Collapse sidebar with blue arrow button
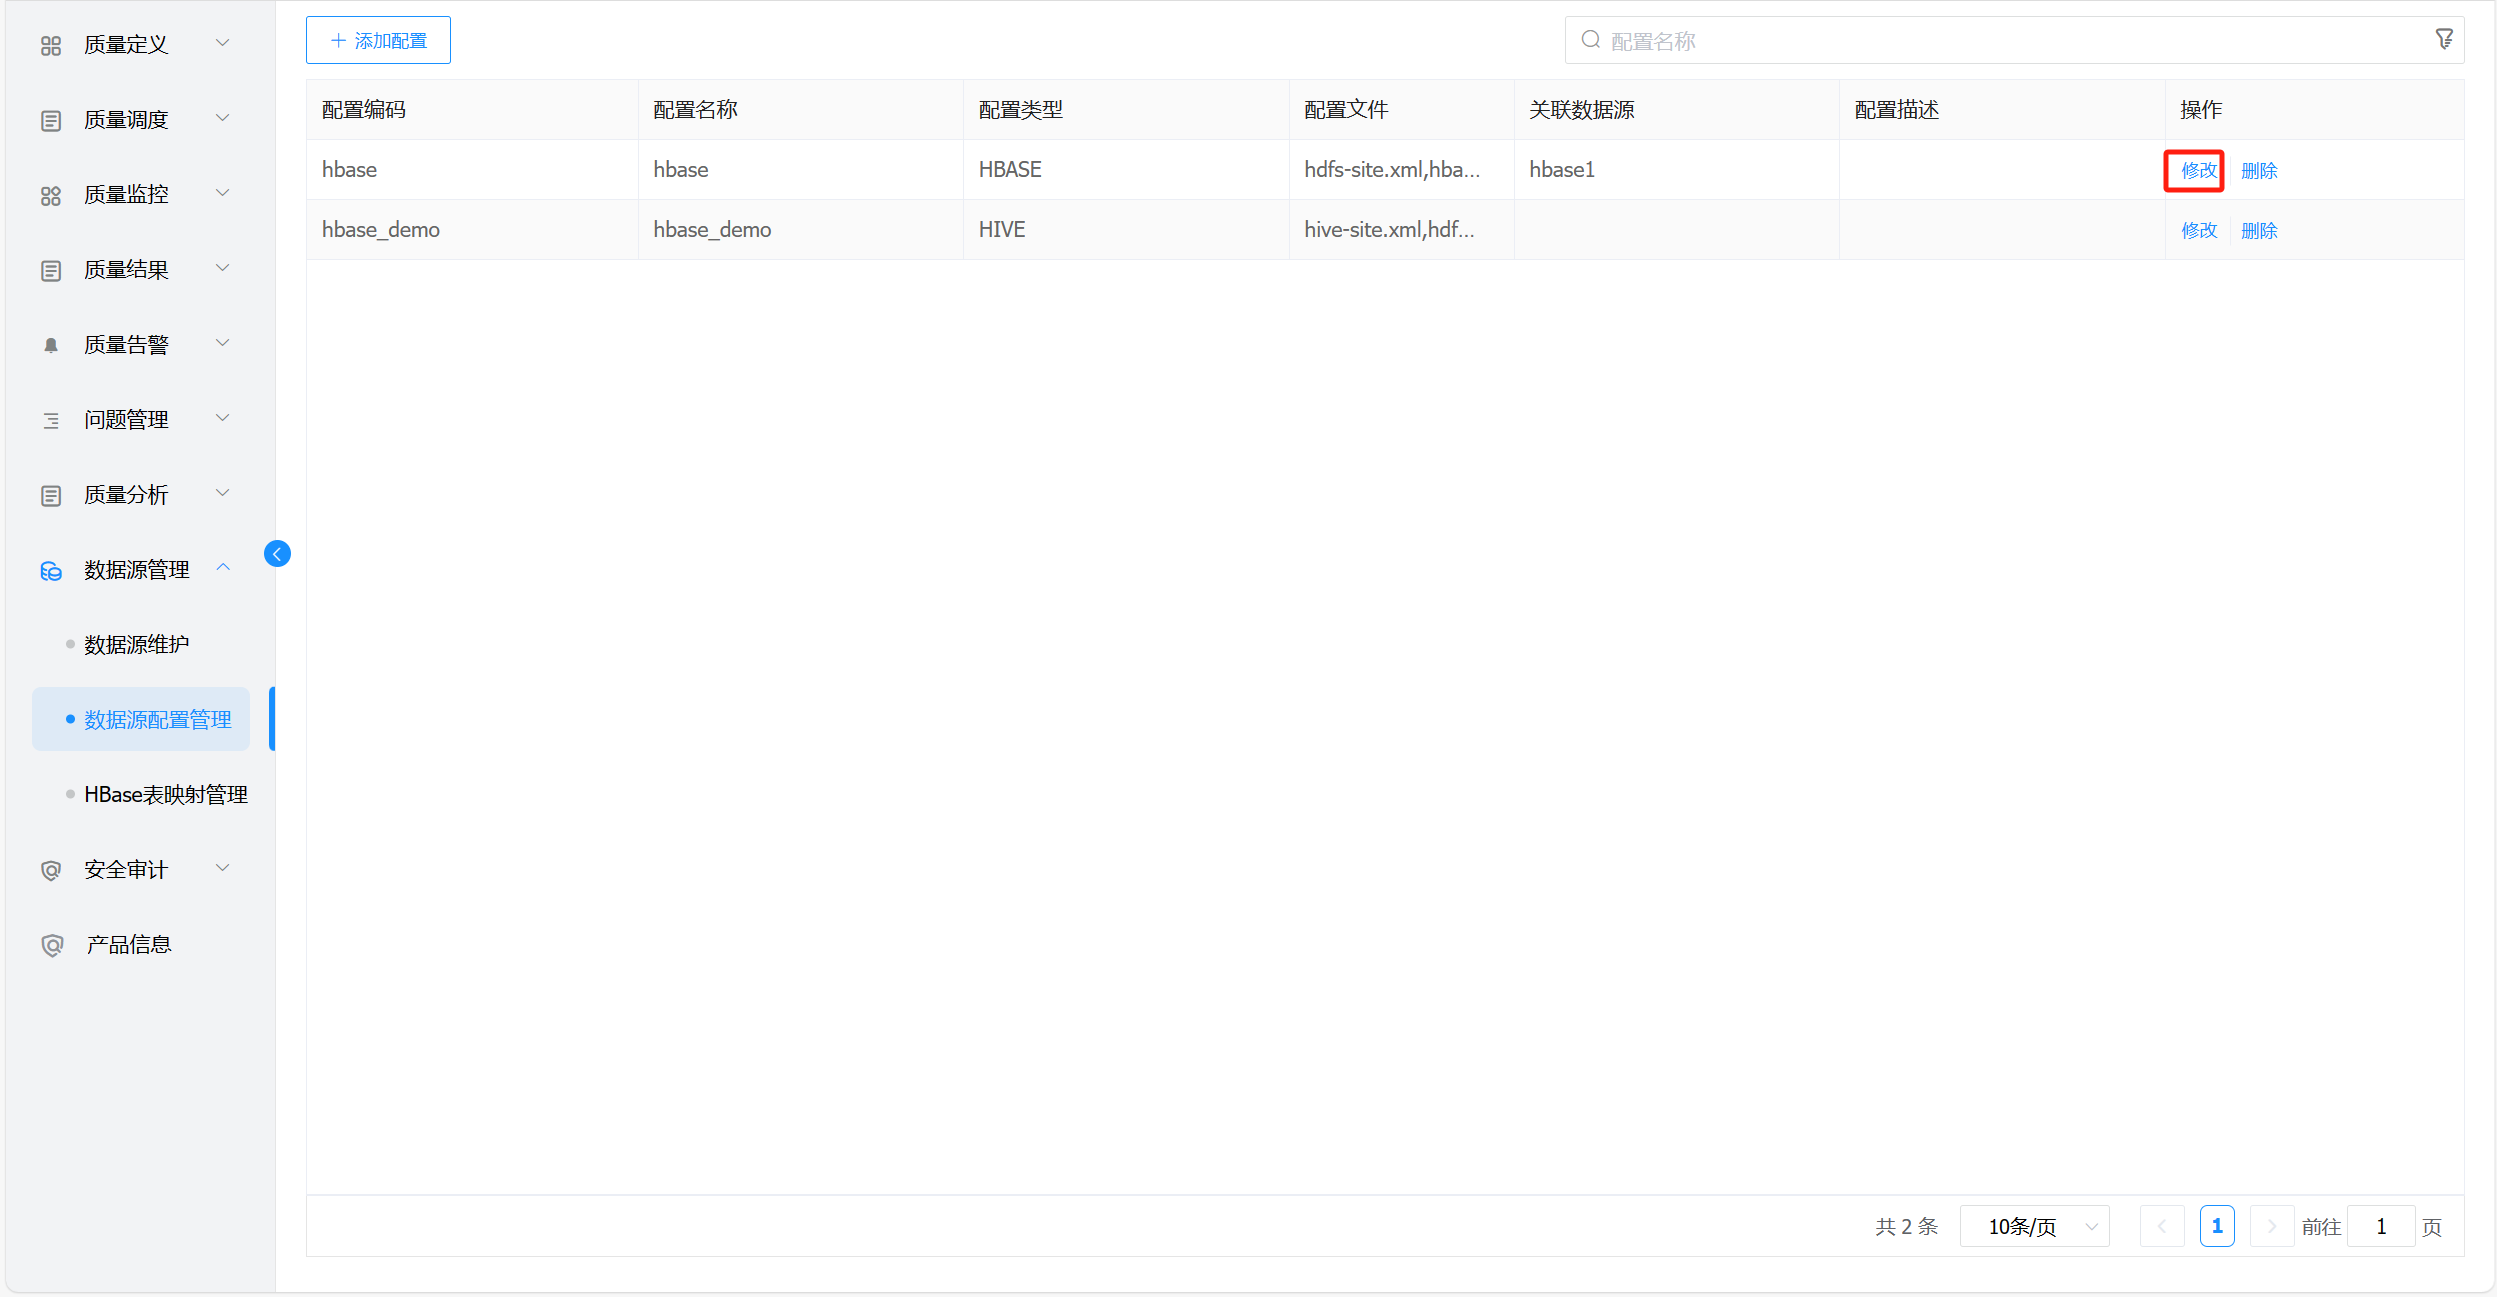Viewport: 2497px width, 1297px height. 277,554
